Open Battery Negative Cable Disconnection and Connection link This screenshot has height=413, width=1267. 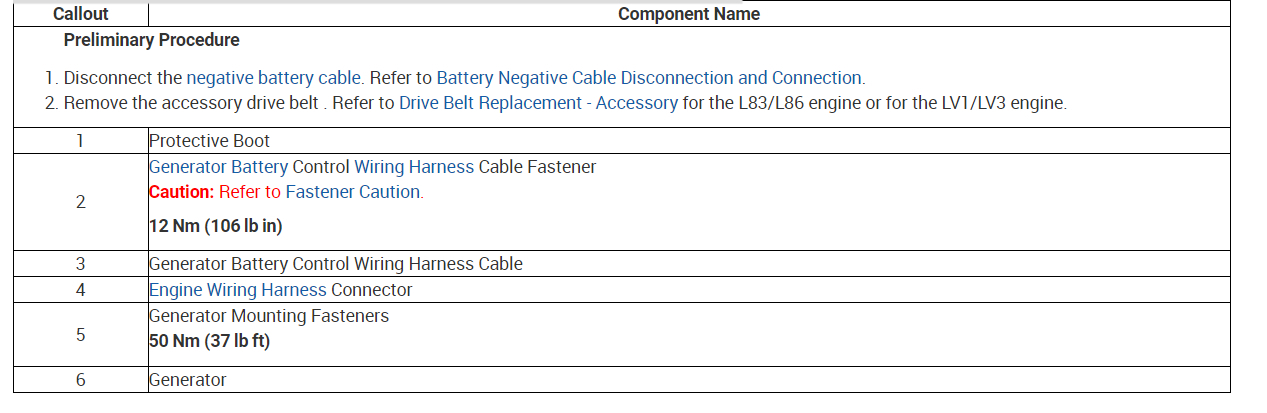(x=650, y=78)
